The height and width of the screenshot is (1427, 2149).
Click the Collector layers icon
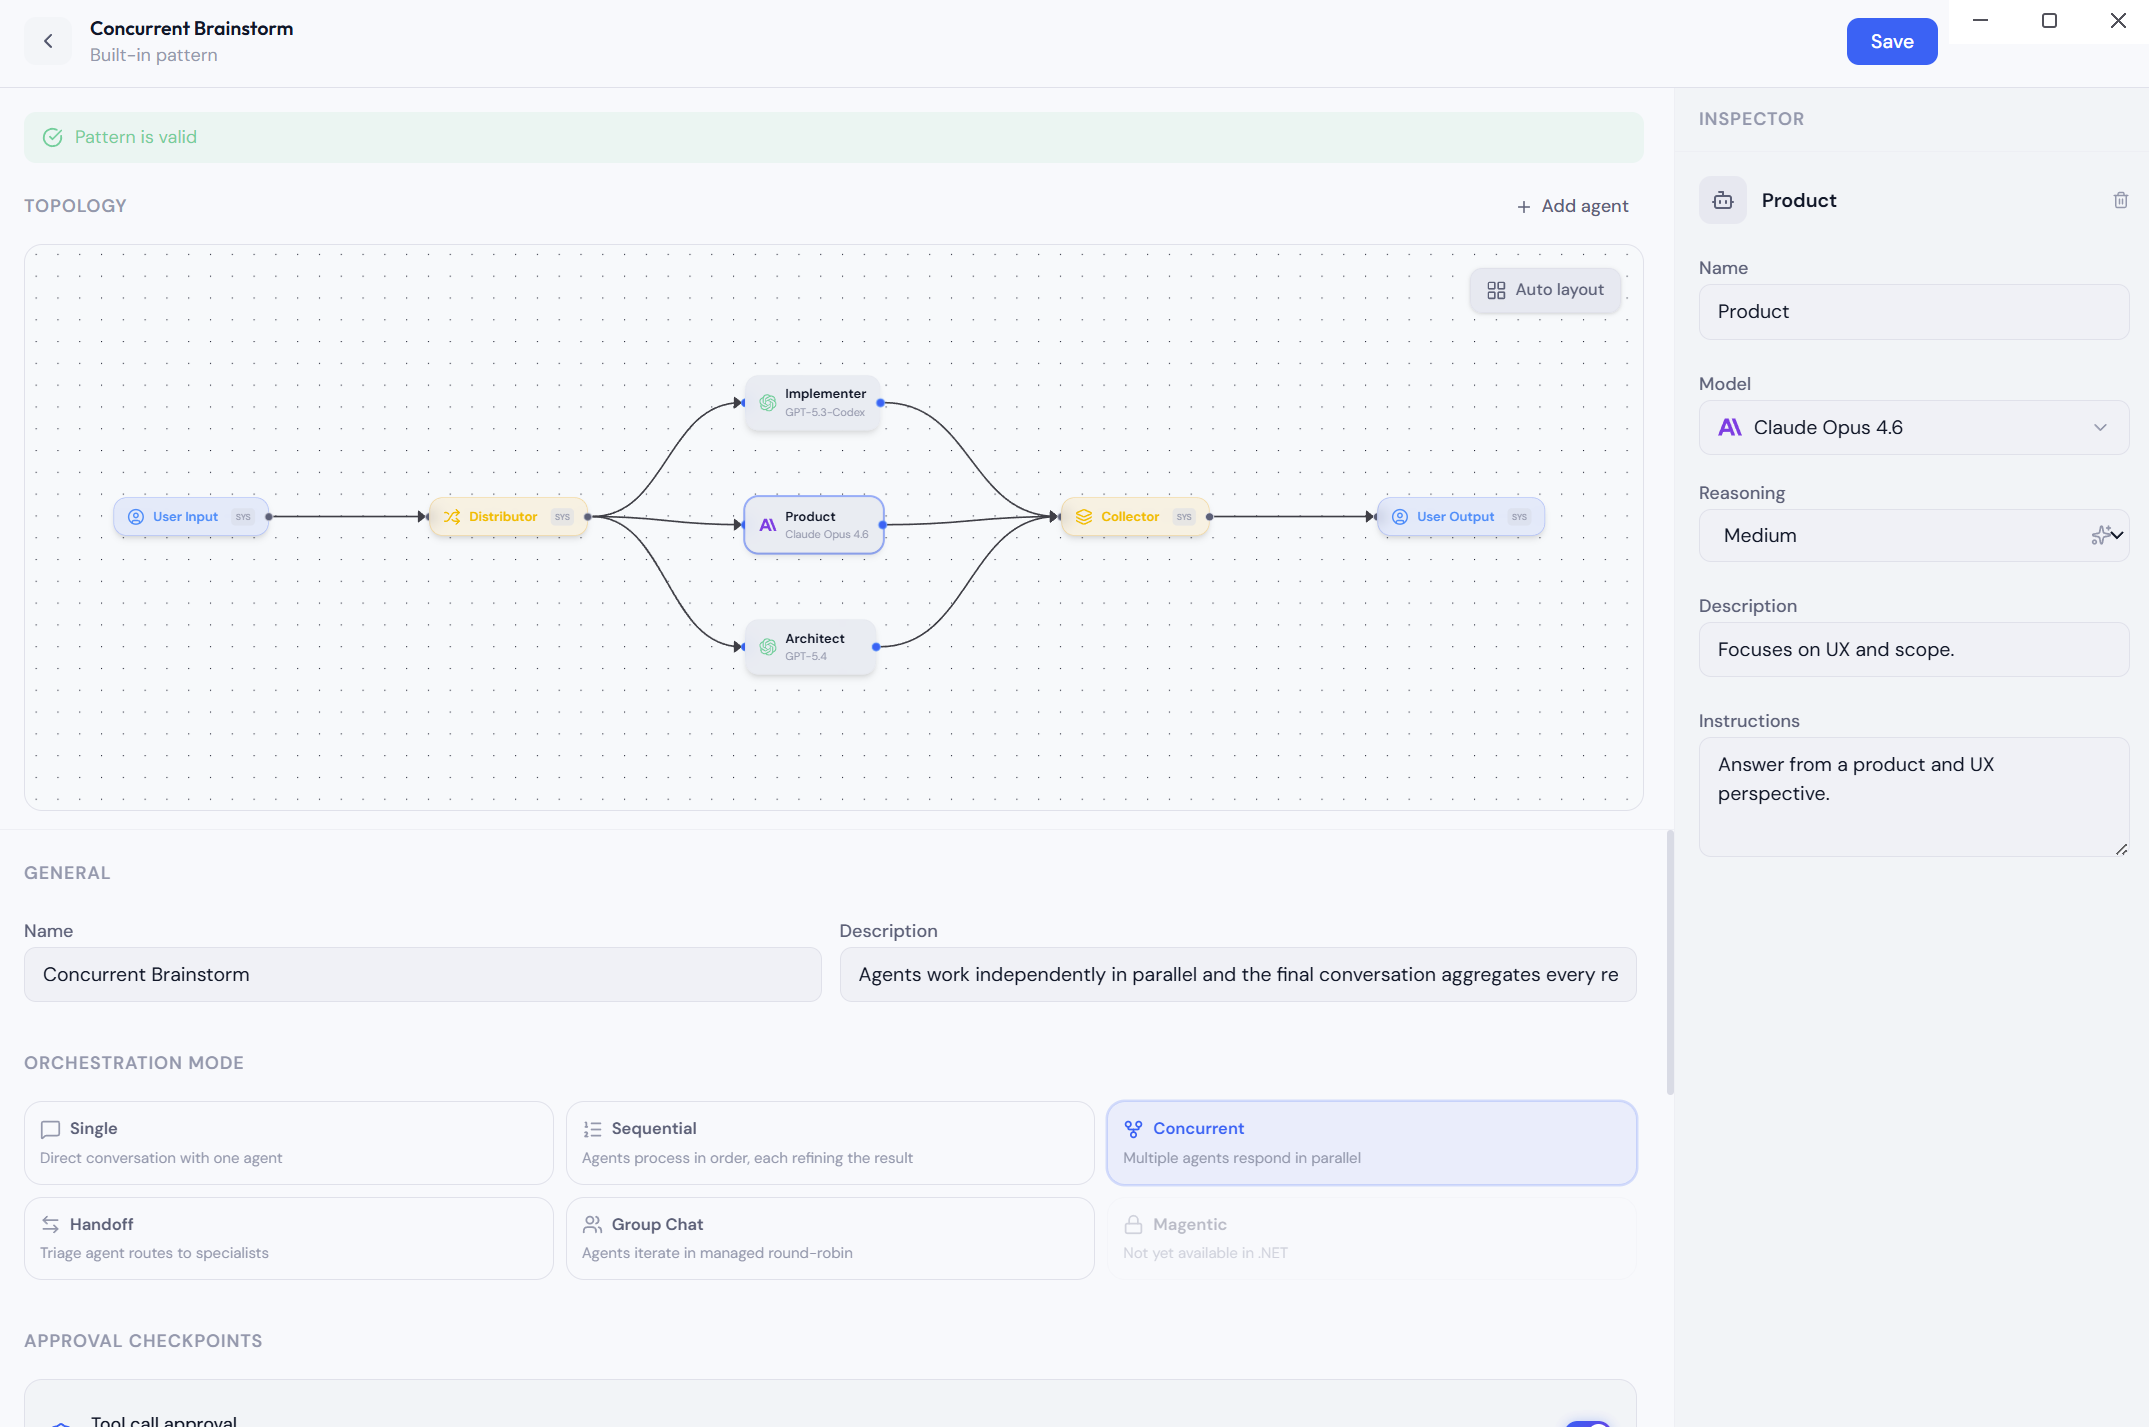click(x=1084, y=517)
